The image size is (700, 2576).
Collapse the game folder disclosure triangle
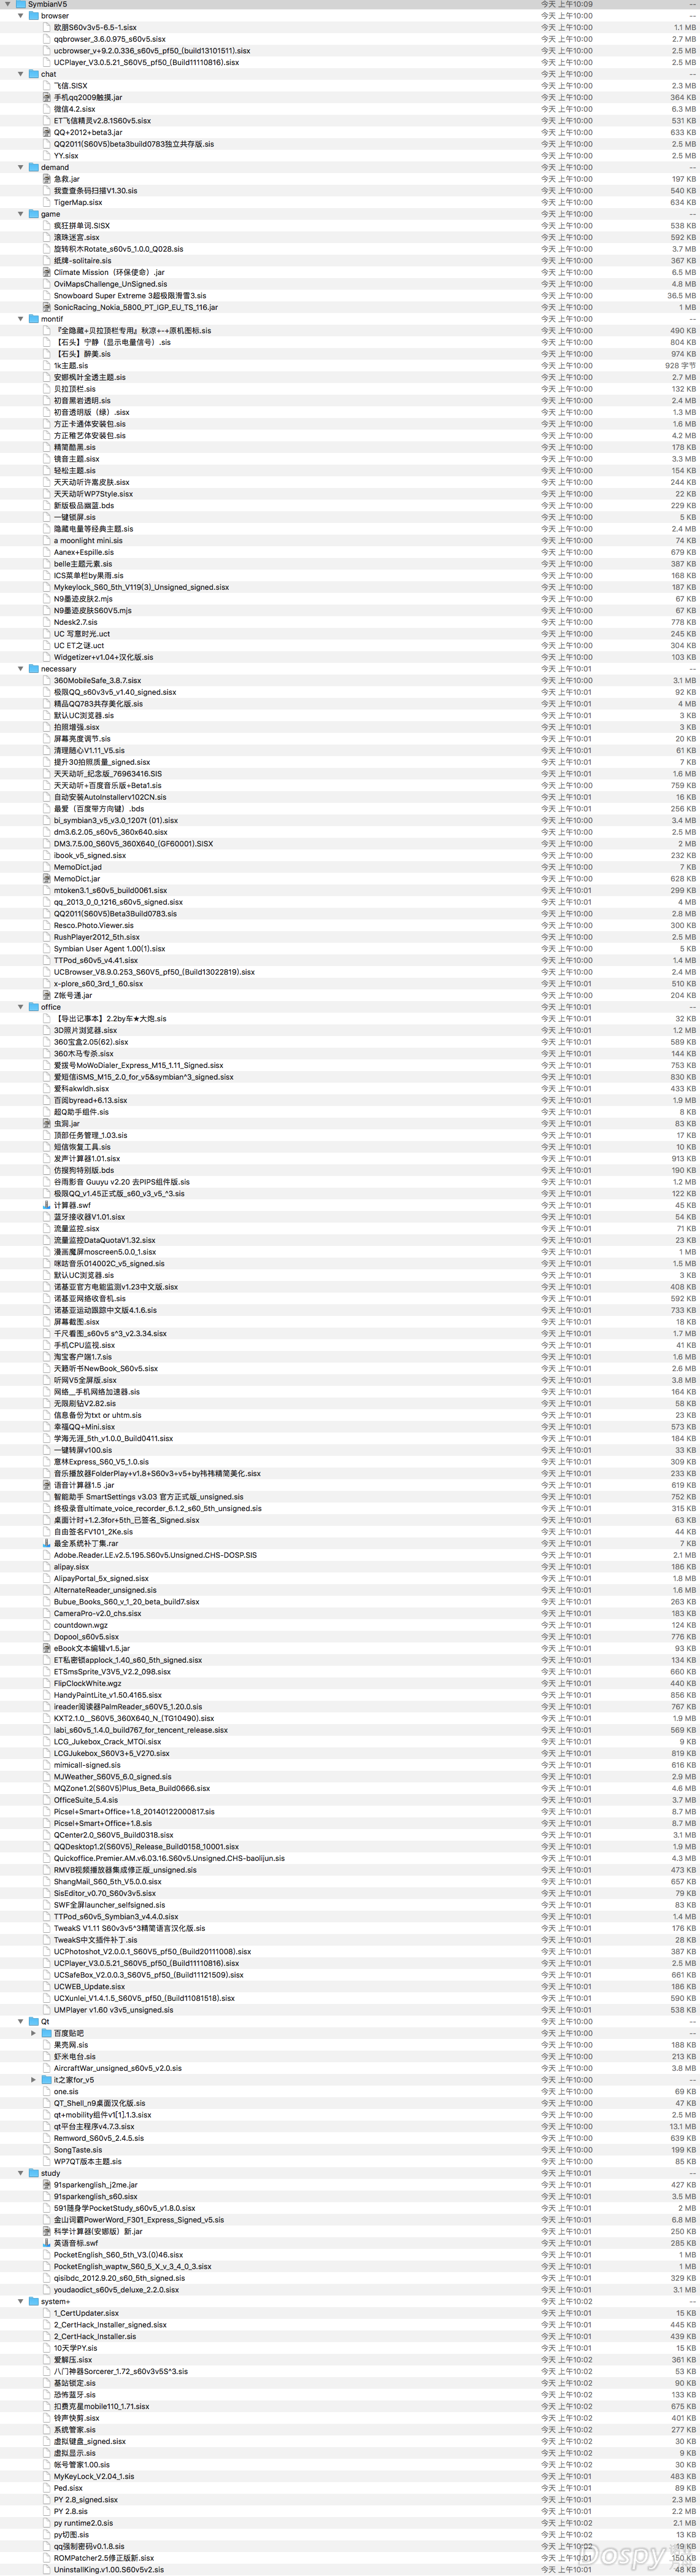[x=21, y=214]
